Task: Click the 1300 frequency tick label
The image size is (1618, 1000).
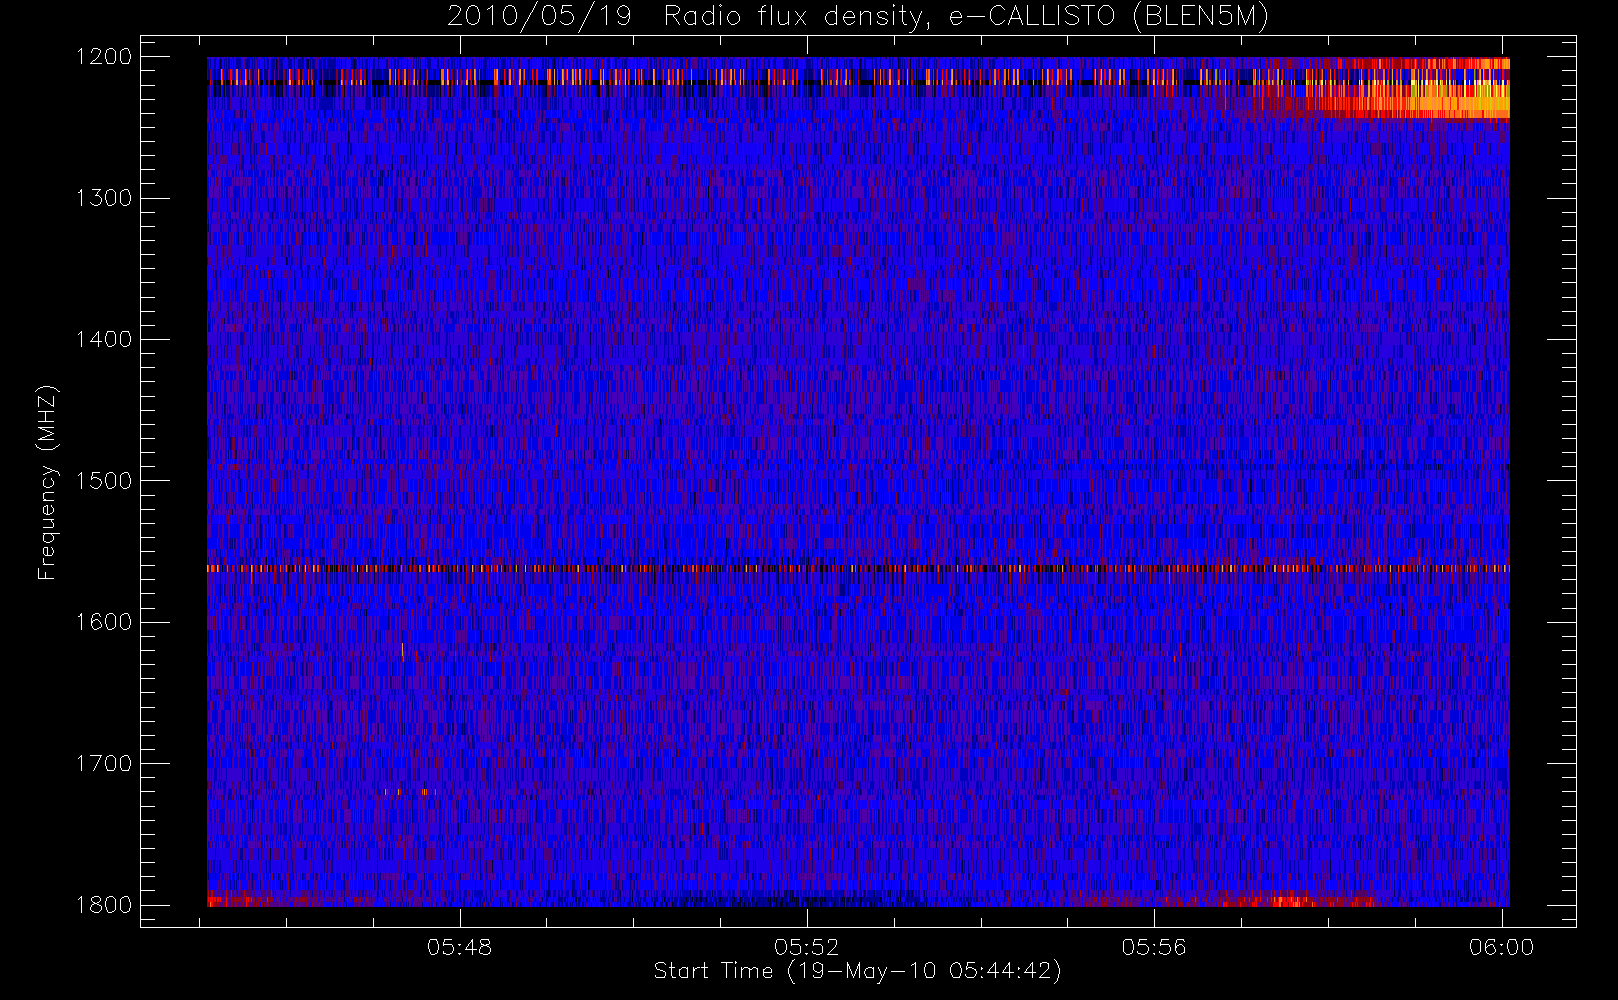Action: pyautogui.click(x=104, y=198)
